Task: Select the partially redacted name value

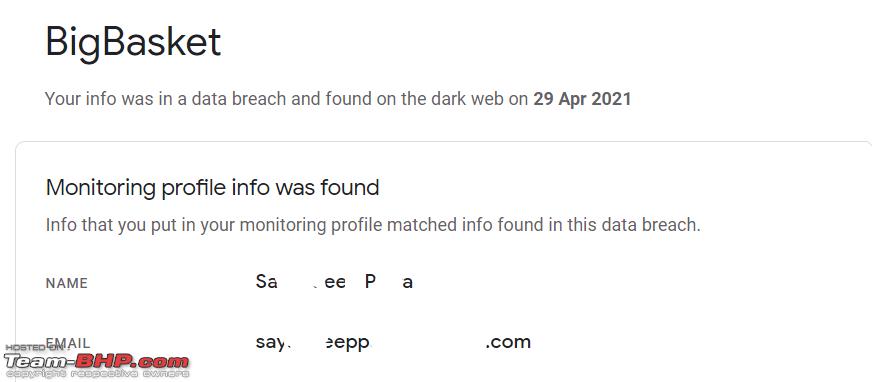Action: pyautogui.click(x=334, y=282)
